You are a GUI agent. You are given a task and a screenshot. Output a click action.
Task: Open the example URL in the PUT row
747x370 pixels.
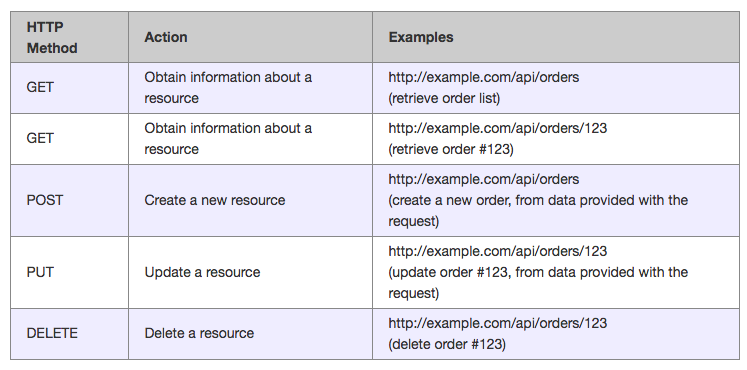[498, 251]
